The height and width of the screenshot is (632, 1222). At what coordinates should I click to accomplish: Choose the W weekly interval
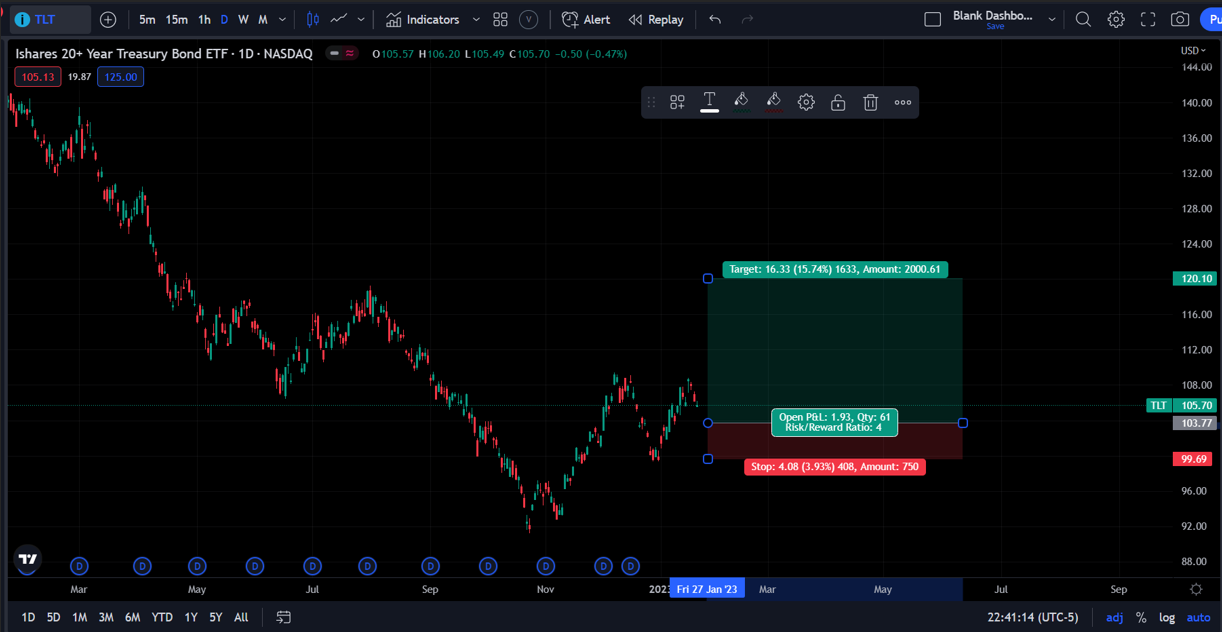[243, 19]
